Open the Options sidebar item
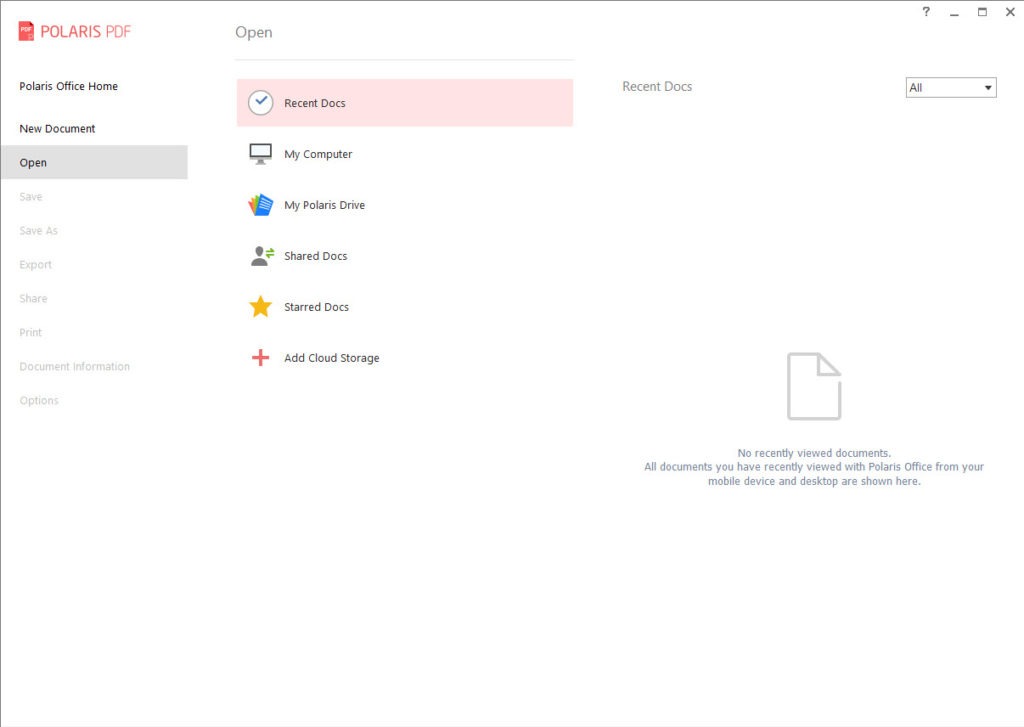The image size is (1024, 727). pyautogui.click(x=39, y=400)
